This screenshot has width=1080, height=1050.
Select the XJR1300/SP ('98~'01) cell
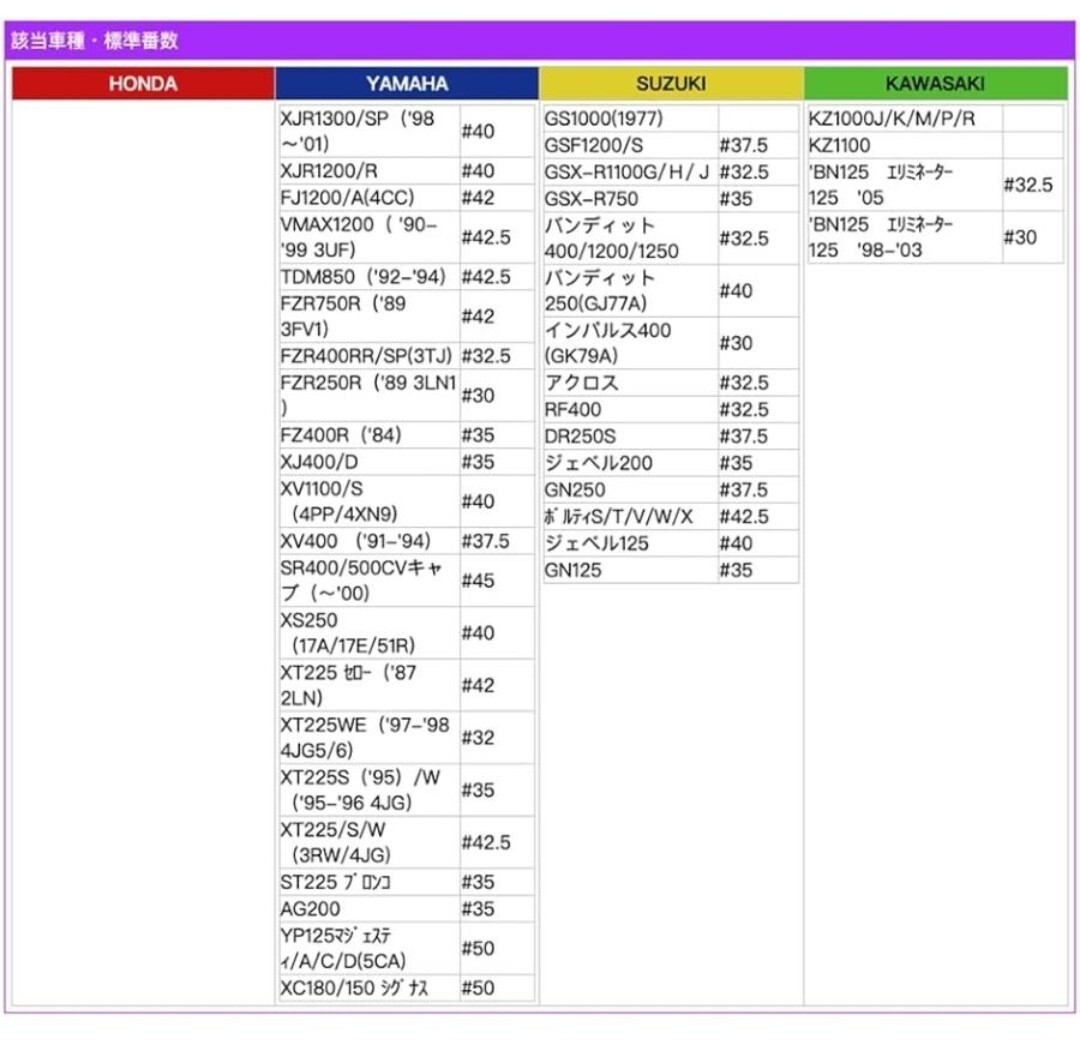click(368, 131)
